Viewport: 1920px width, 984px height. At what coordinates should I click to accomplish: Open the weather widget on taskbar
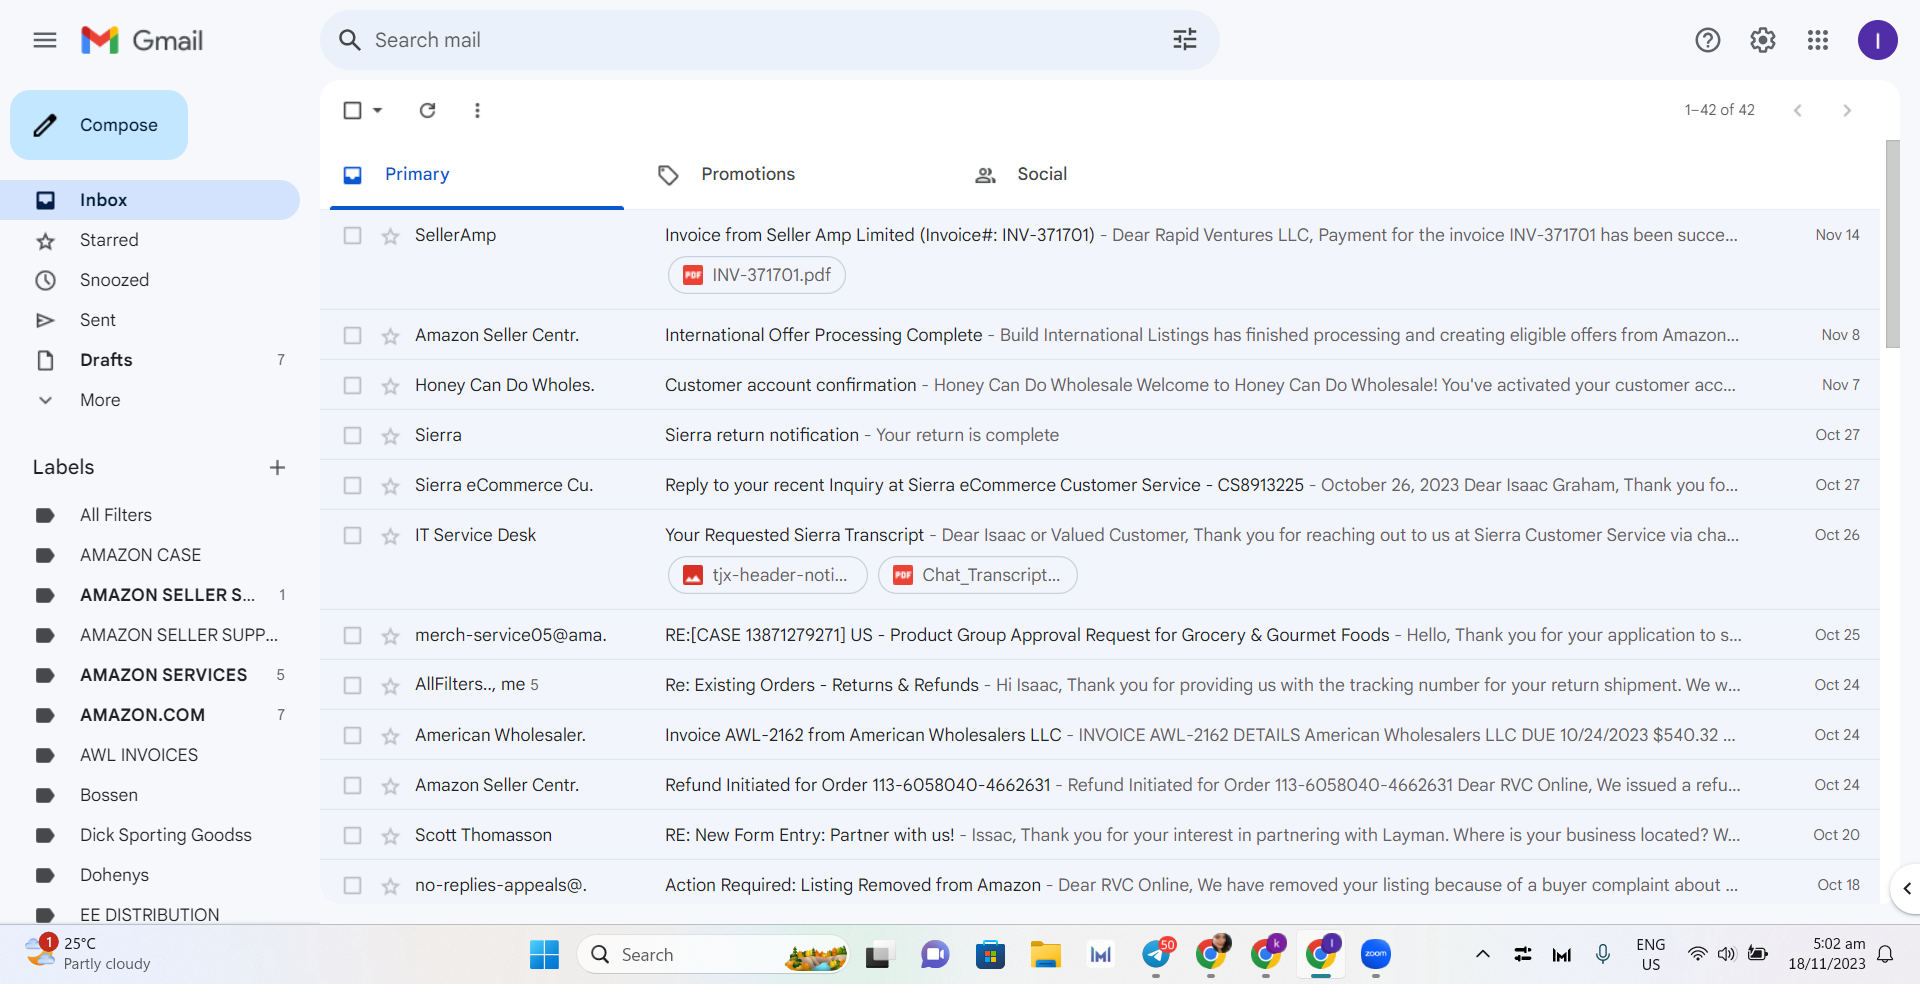[x=88, y=953]
